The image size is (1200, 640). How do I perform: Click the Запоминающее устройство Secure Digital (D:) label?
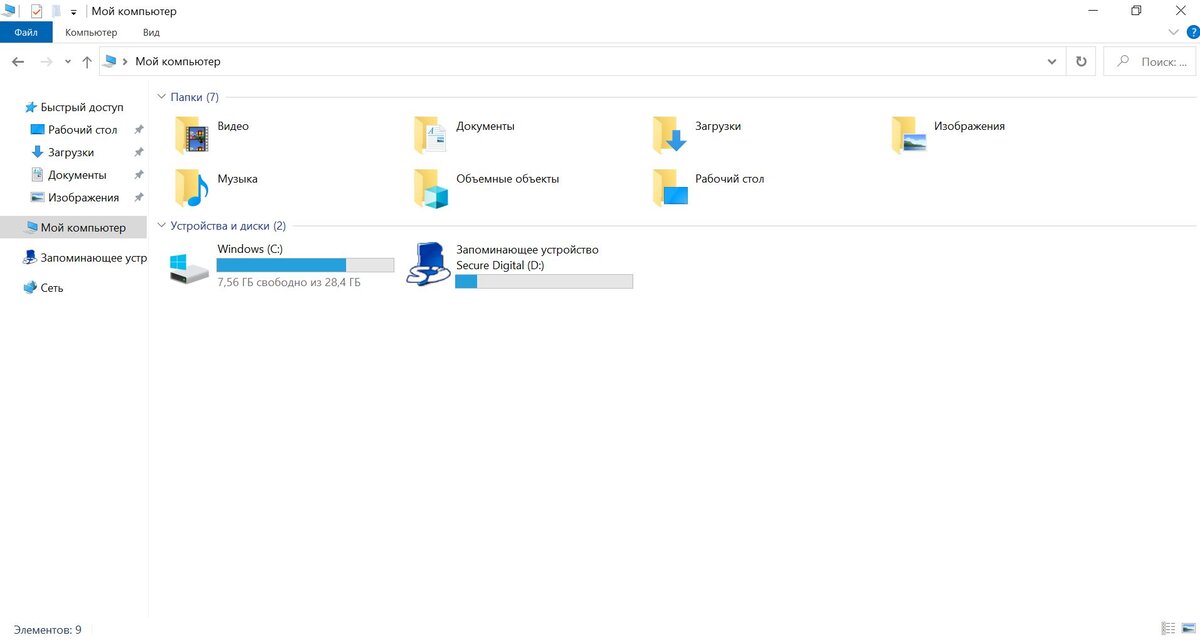pos(527,257)
